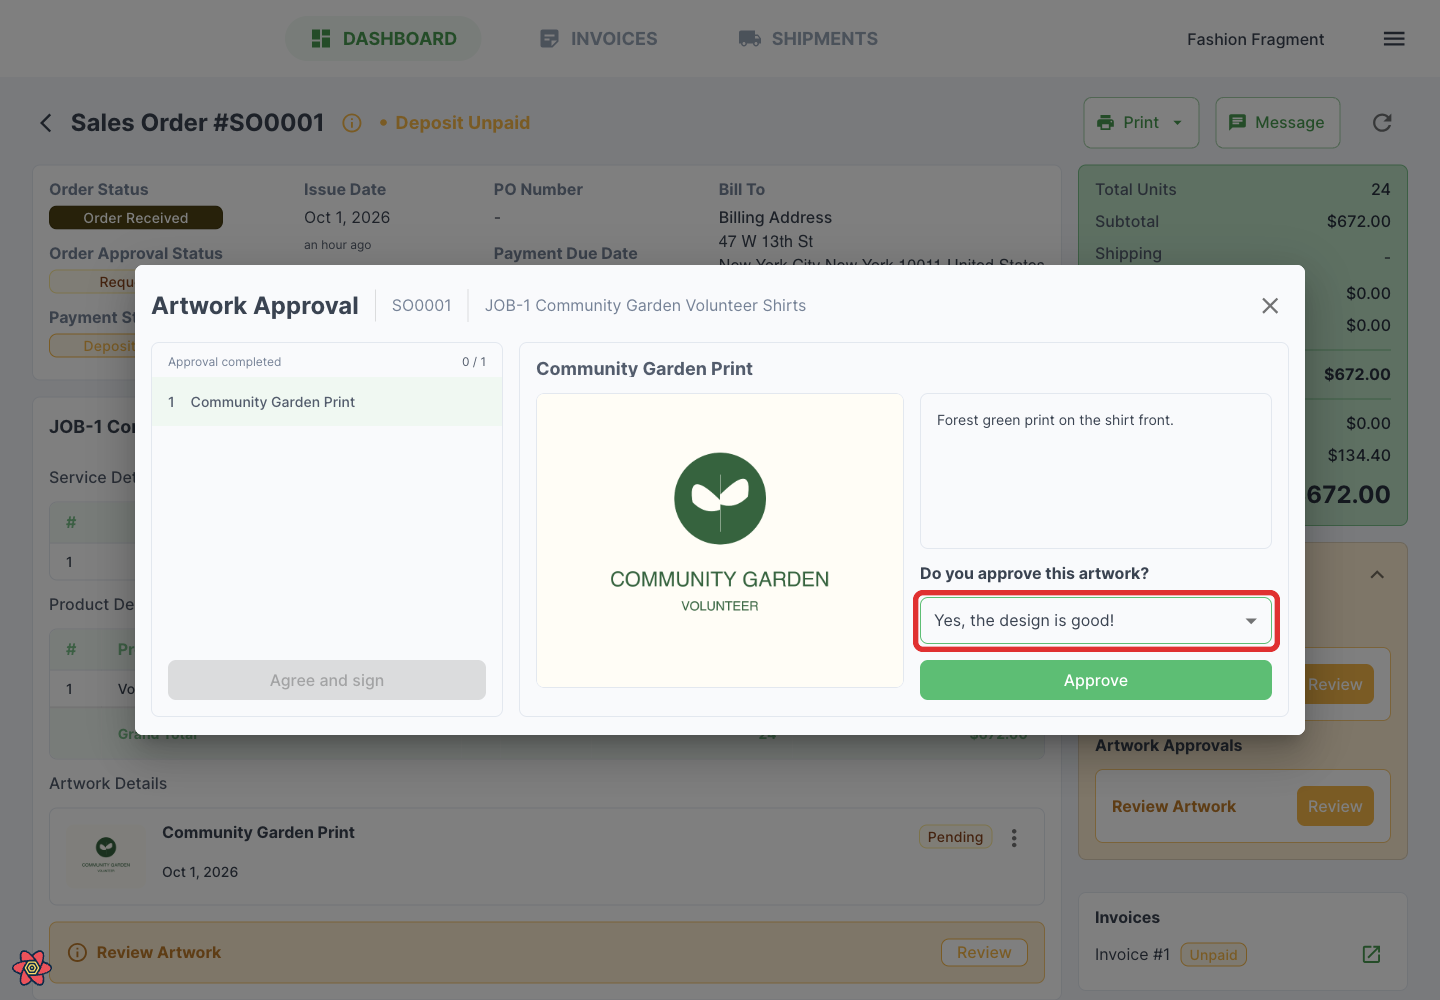Click the Fashion Fragment account name
The height and width of the screenshot is (1000, 1440).
[1255, 39]
